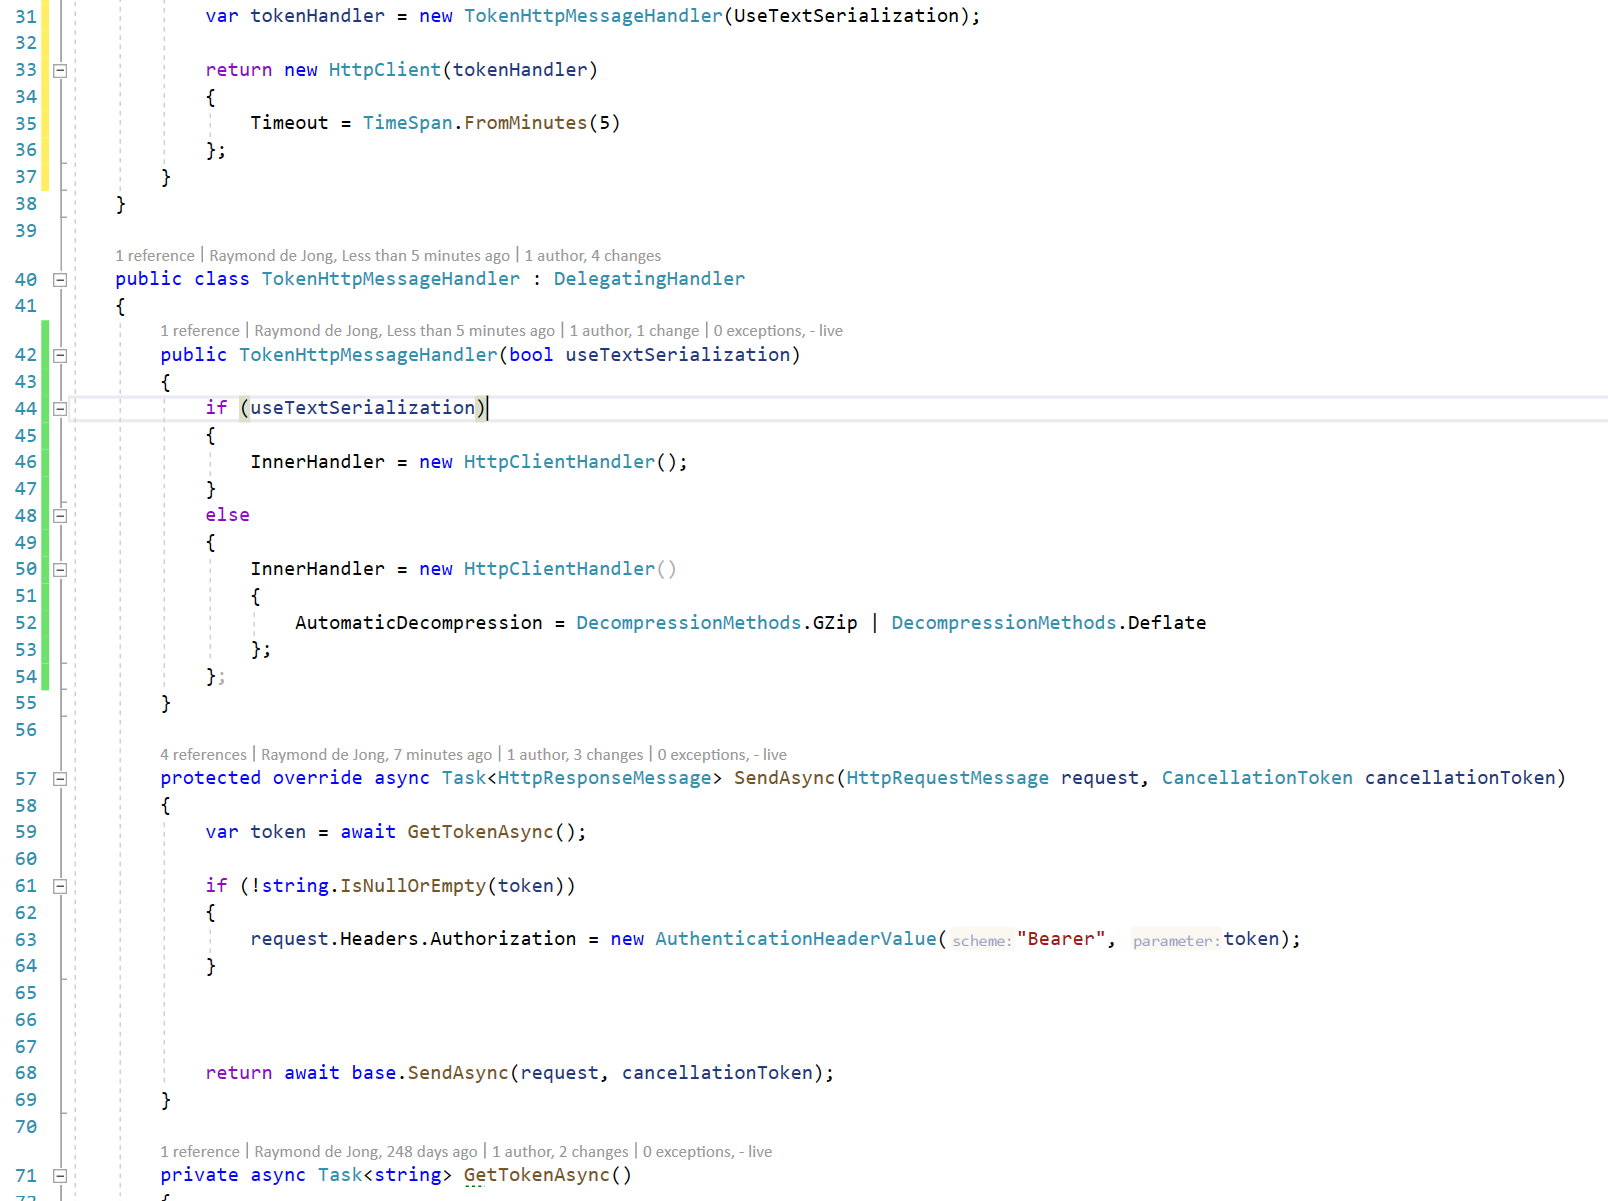Viewport: 1608px width, 1201px height.
Task: Click line number 63 in the gutter
Action: tap(26, 939)
